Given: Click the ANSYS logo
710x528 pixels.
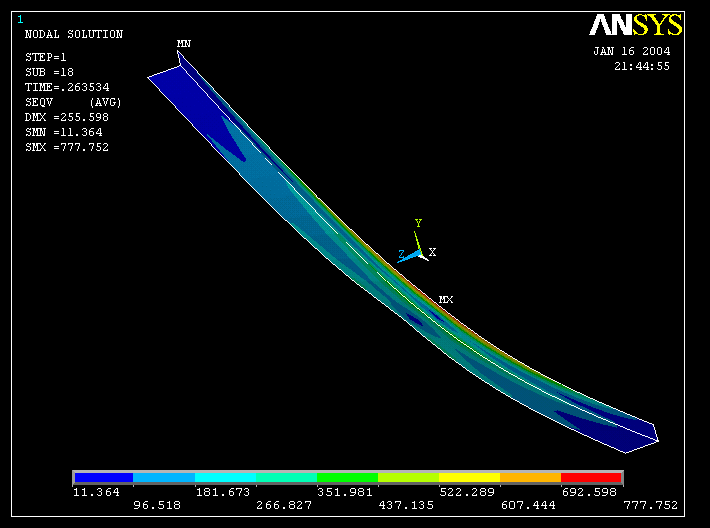Looking at the screenshot, I should pos(635,25).
